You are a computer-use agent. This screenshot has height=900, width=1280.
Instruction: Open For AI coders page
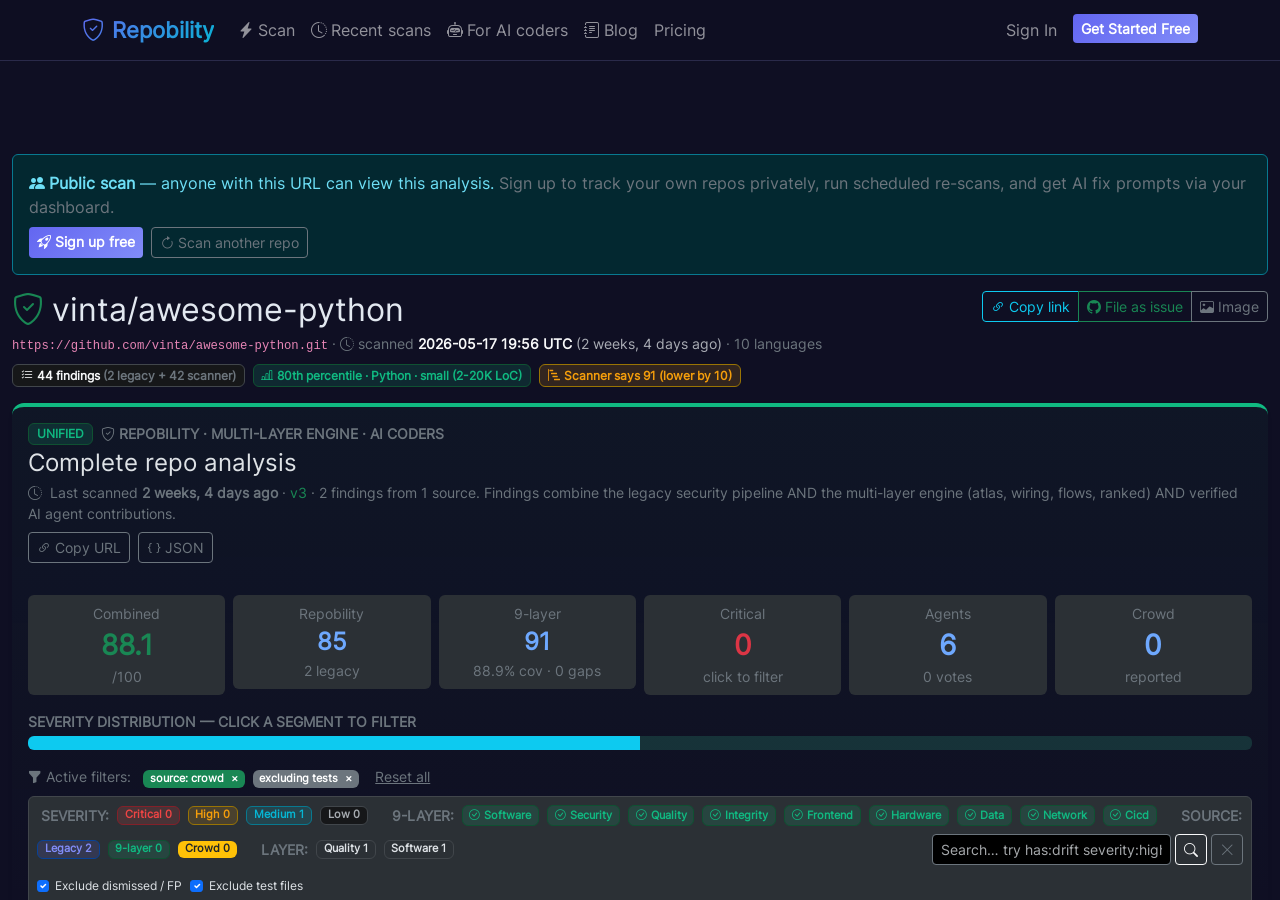(508, 30)
